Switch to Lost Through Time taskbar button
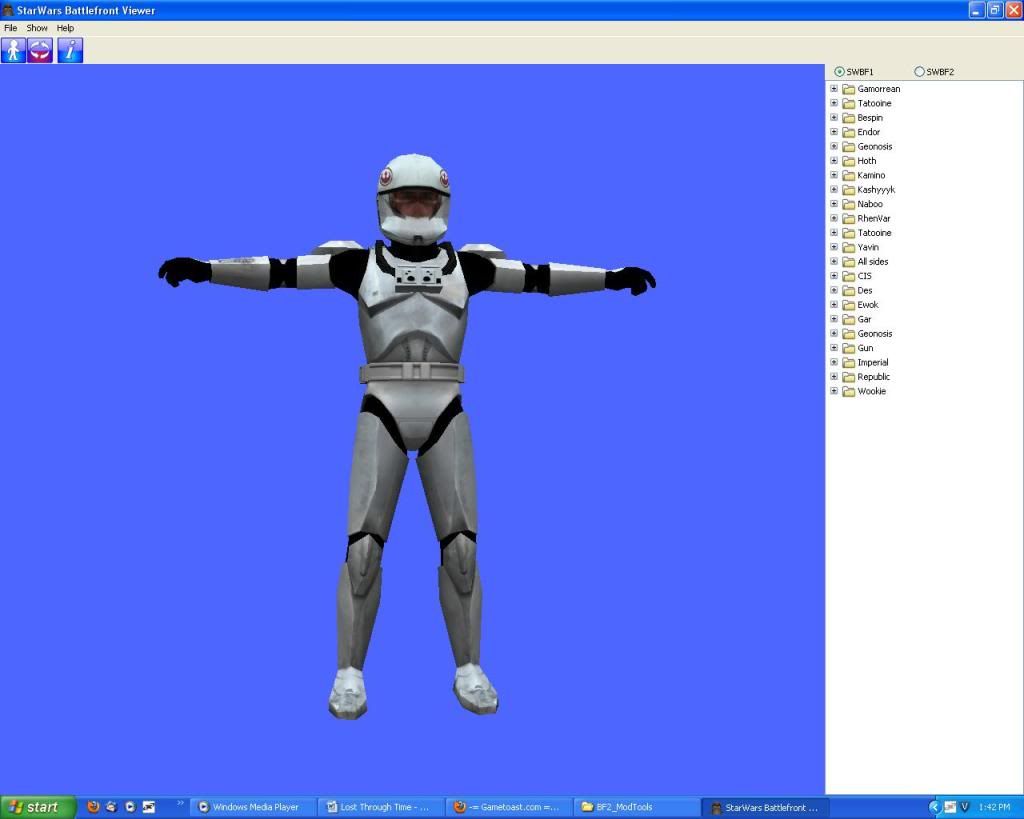Screen dimensions: 1024x819 [x=382, y=807]
